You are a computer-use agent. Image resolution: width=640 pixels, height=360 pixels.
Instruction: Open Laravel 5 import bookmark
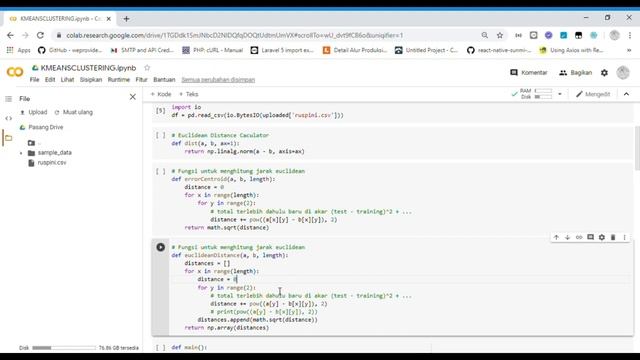tap(282, 50)
